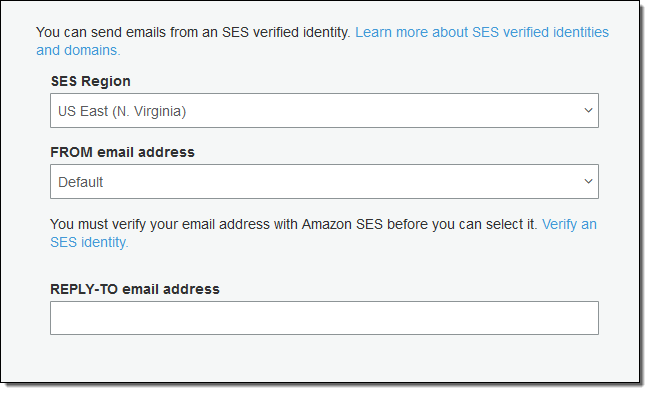Select the REPLY-TO email address label
Image resolution: width=650 pixels, height=393 pixels.
pos(135,289)
